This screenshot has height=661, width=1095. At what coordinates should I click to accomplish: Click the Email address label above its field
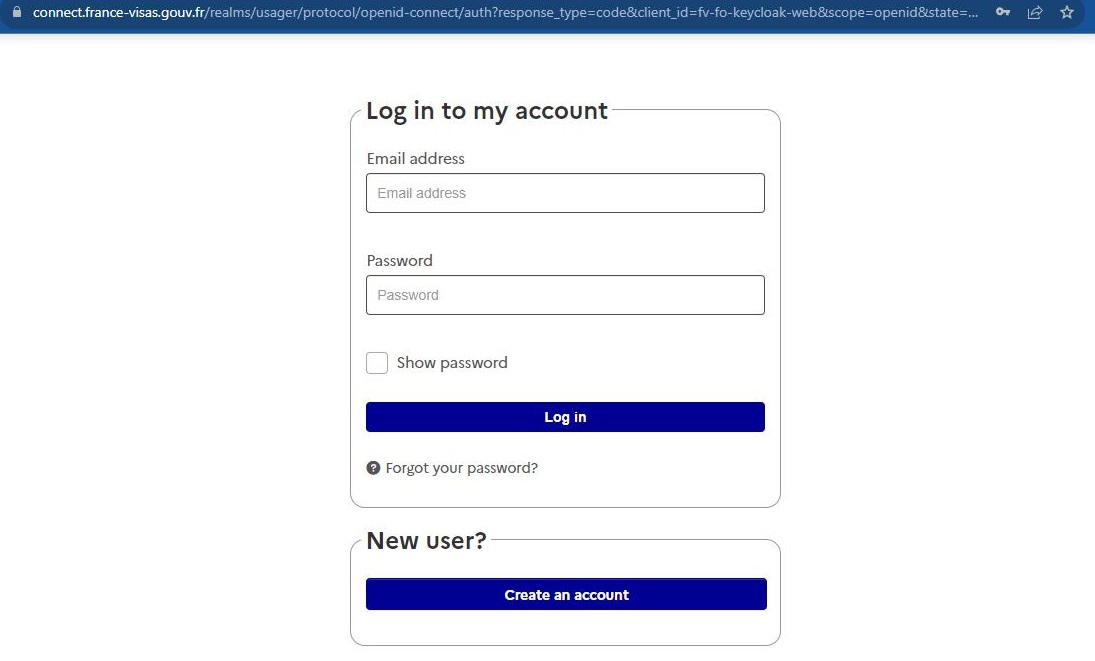coord(416,158)
